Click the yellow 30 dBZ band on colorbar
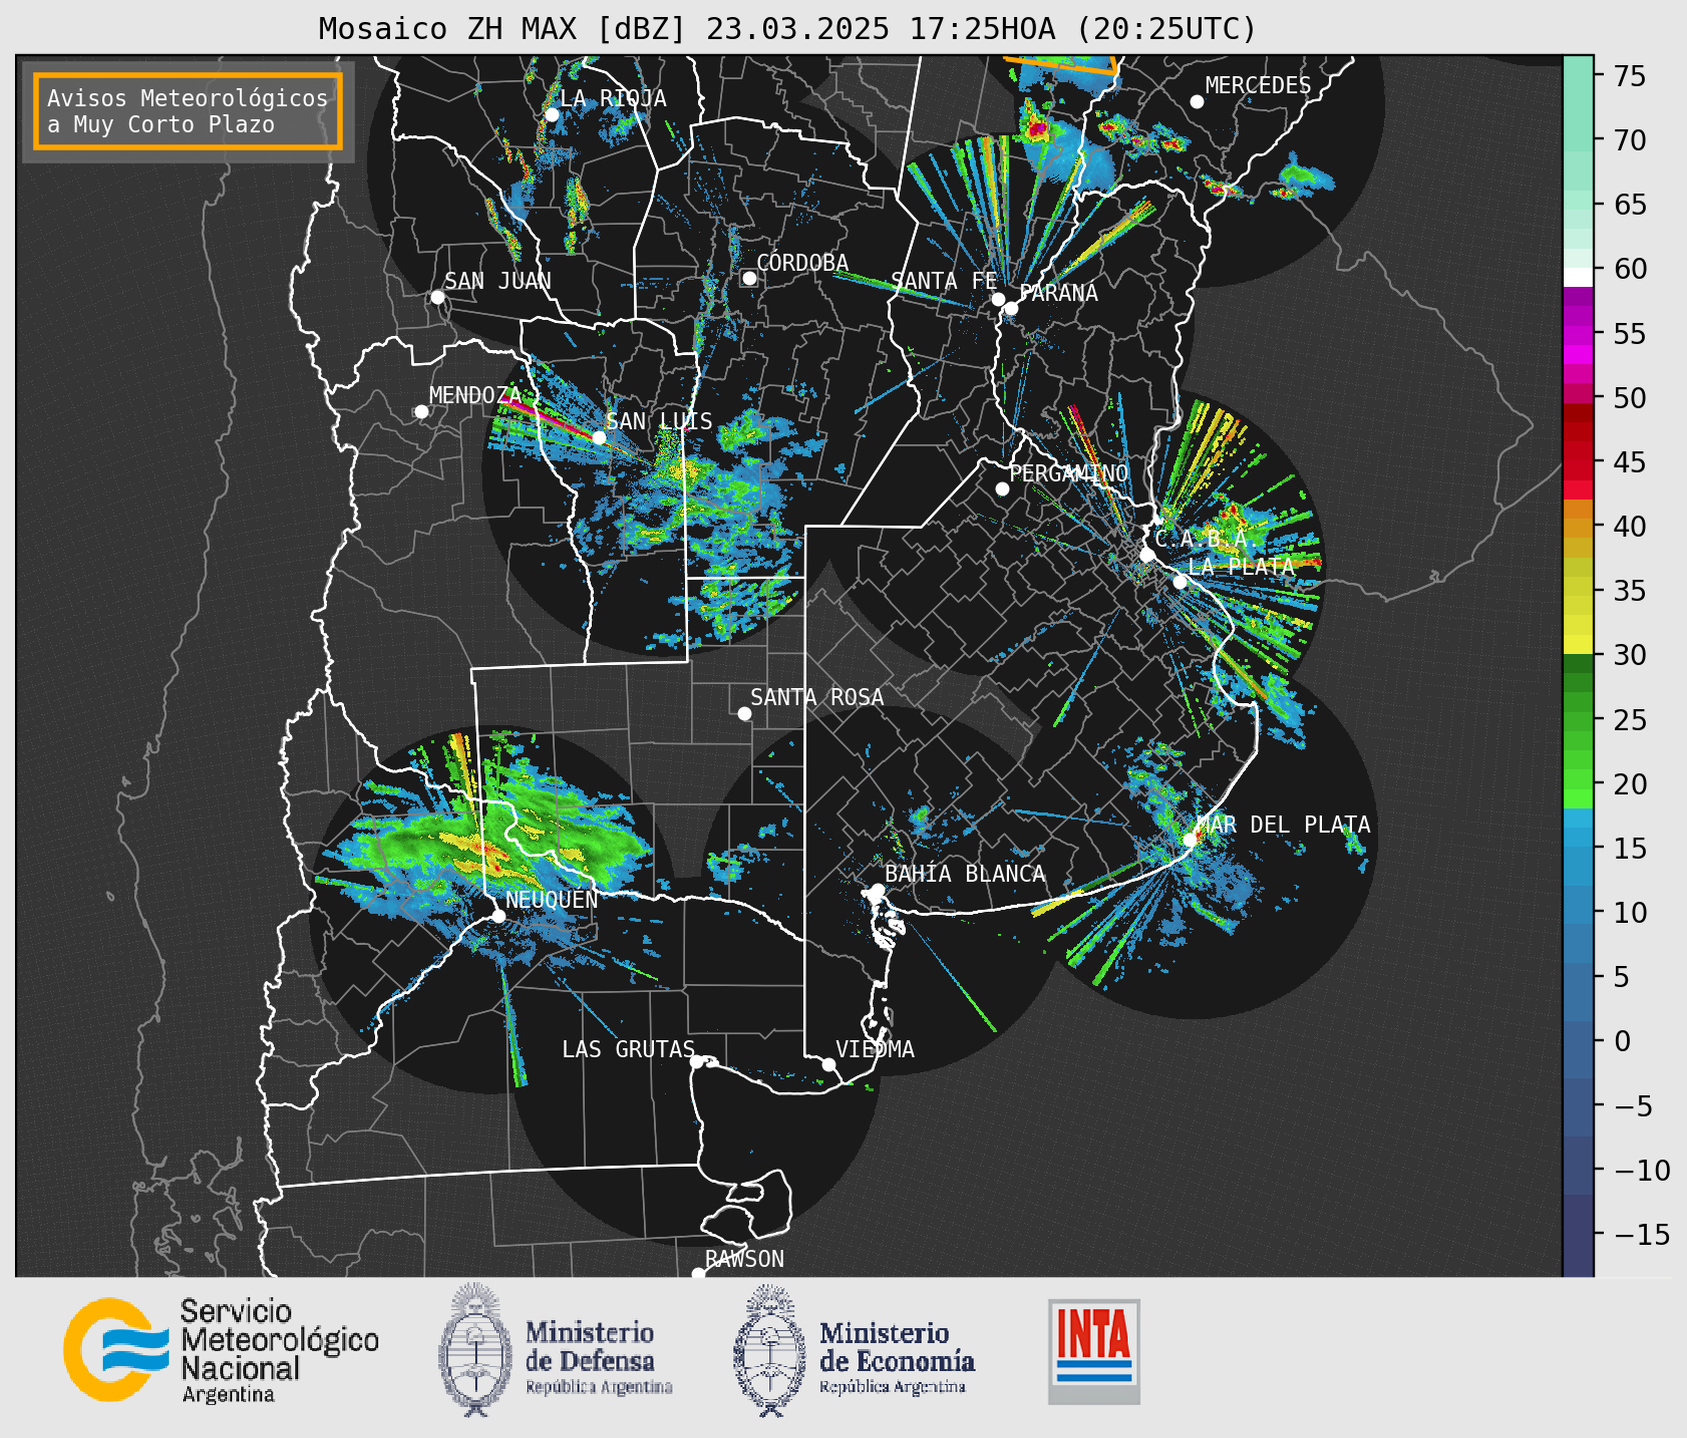The height and width of the screenshot is (1438, 1687). (1578, 646)
